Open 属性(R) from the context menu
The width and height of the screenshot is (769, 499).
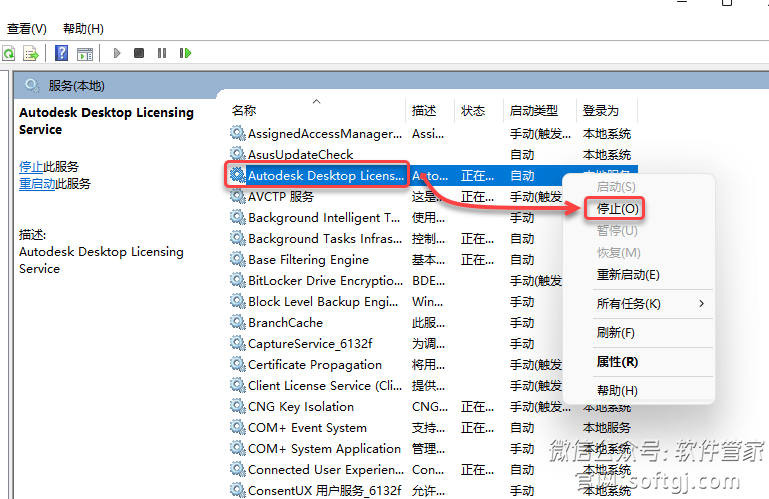point(617,361)
